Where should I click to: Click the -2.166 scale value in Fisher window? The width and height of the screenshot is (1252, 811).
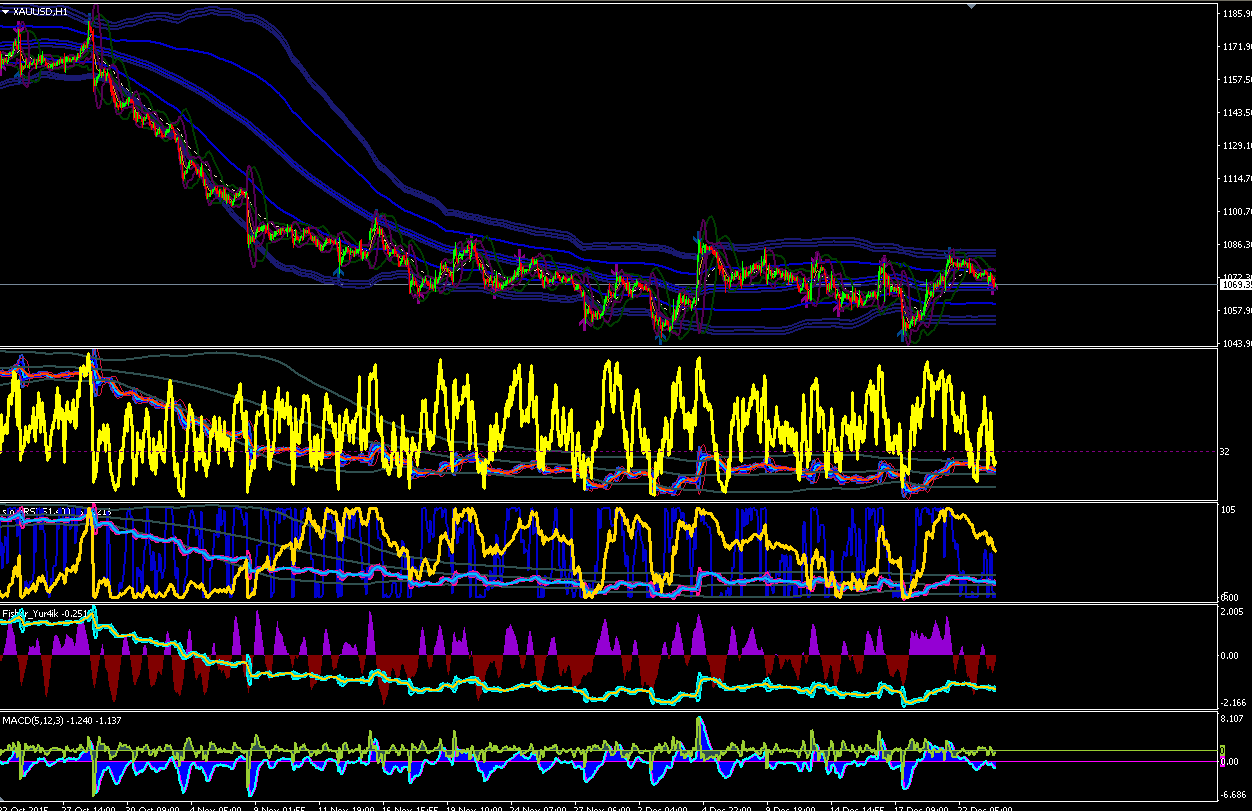point(1233,703)
